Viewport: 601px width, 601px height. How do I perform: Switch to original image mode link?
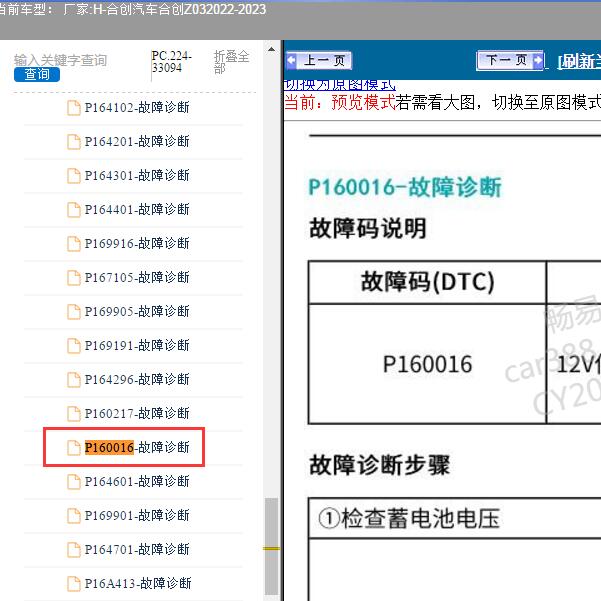339,84
